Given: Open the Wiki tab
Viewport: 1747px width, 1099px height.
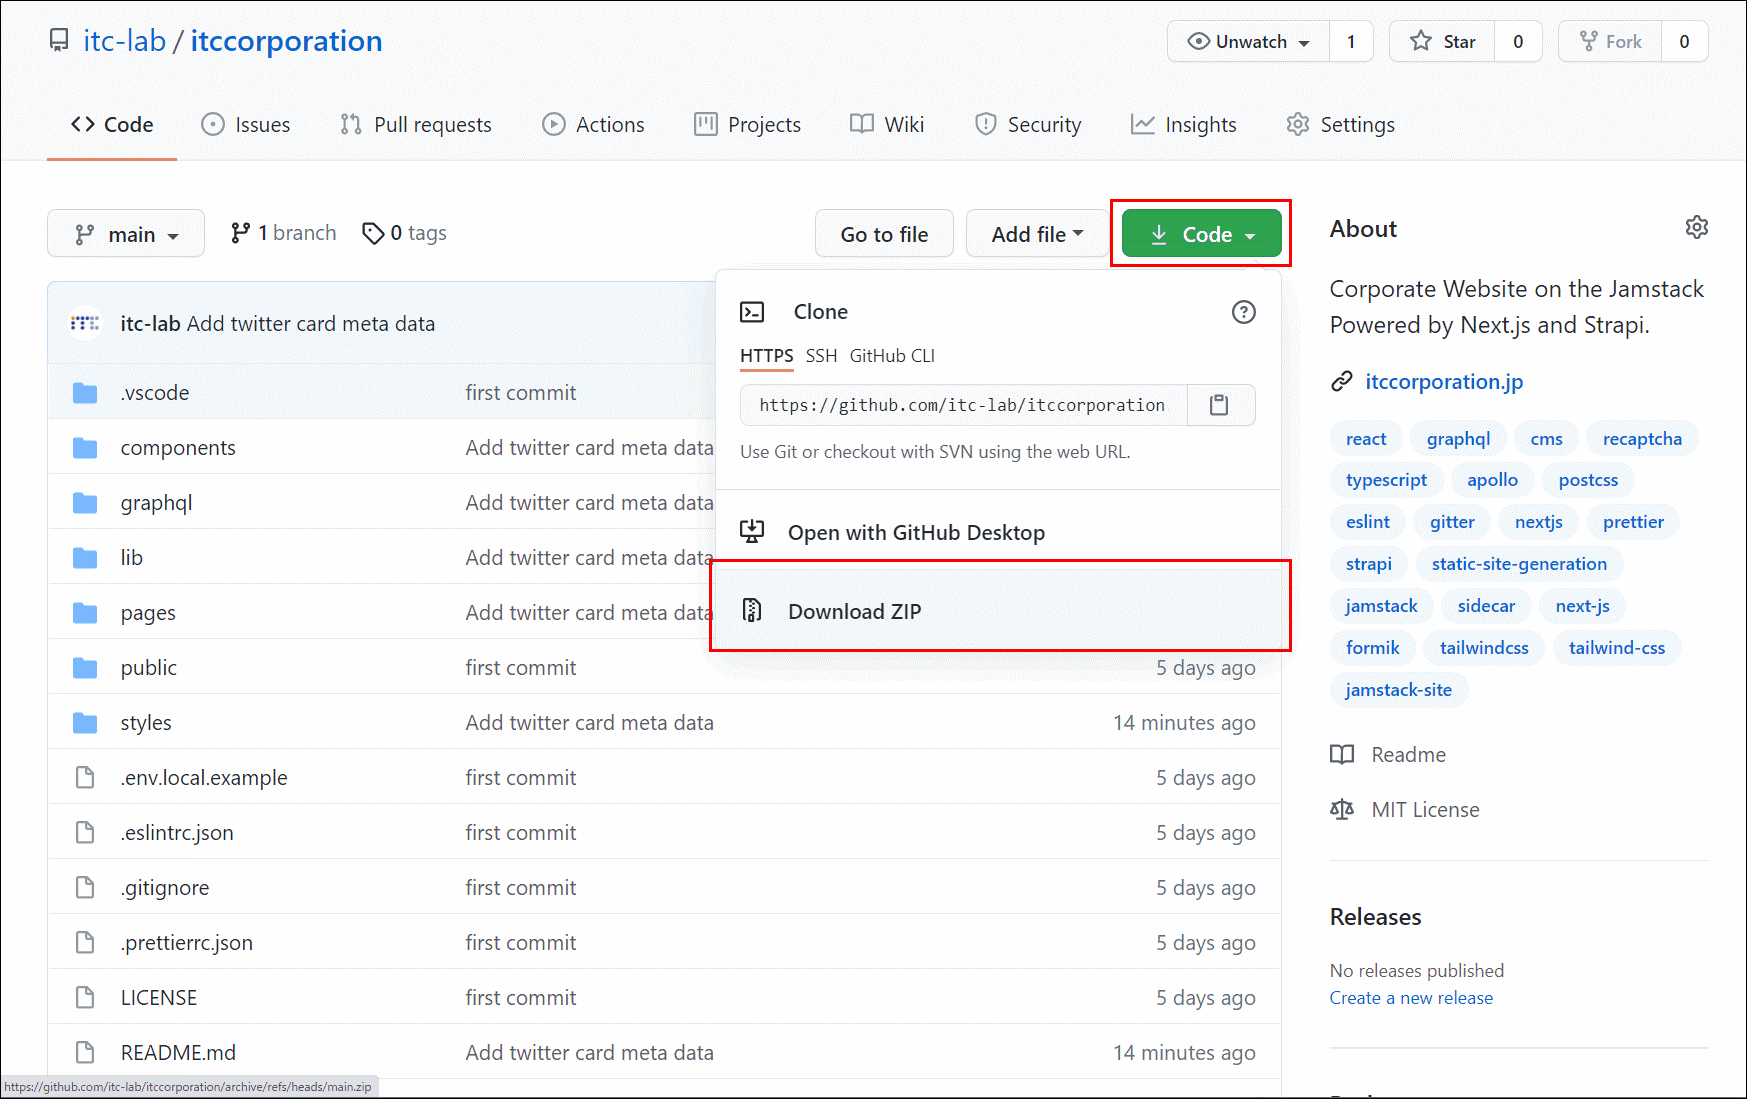Looking at the screenshot, I should point(887,124).
